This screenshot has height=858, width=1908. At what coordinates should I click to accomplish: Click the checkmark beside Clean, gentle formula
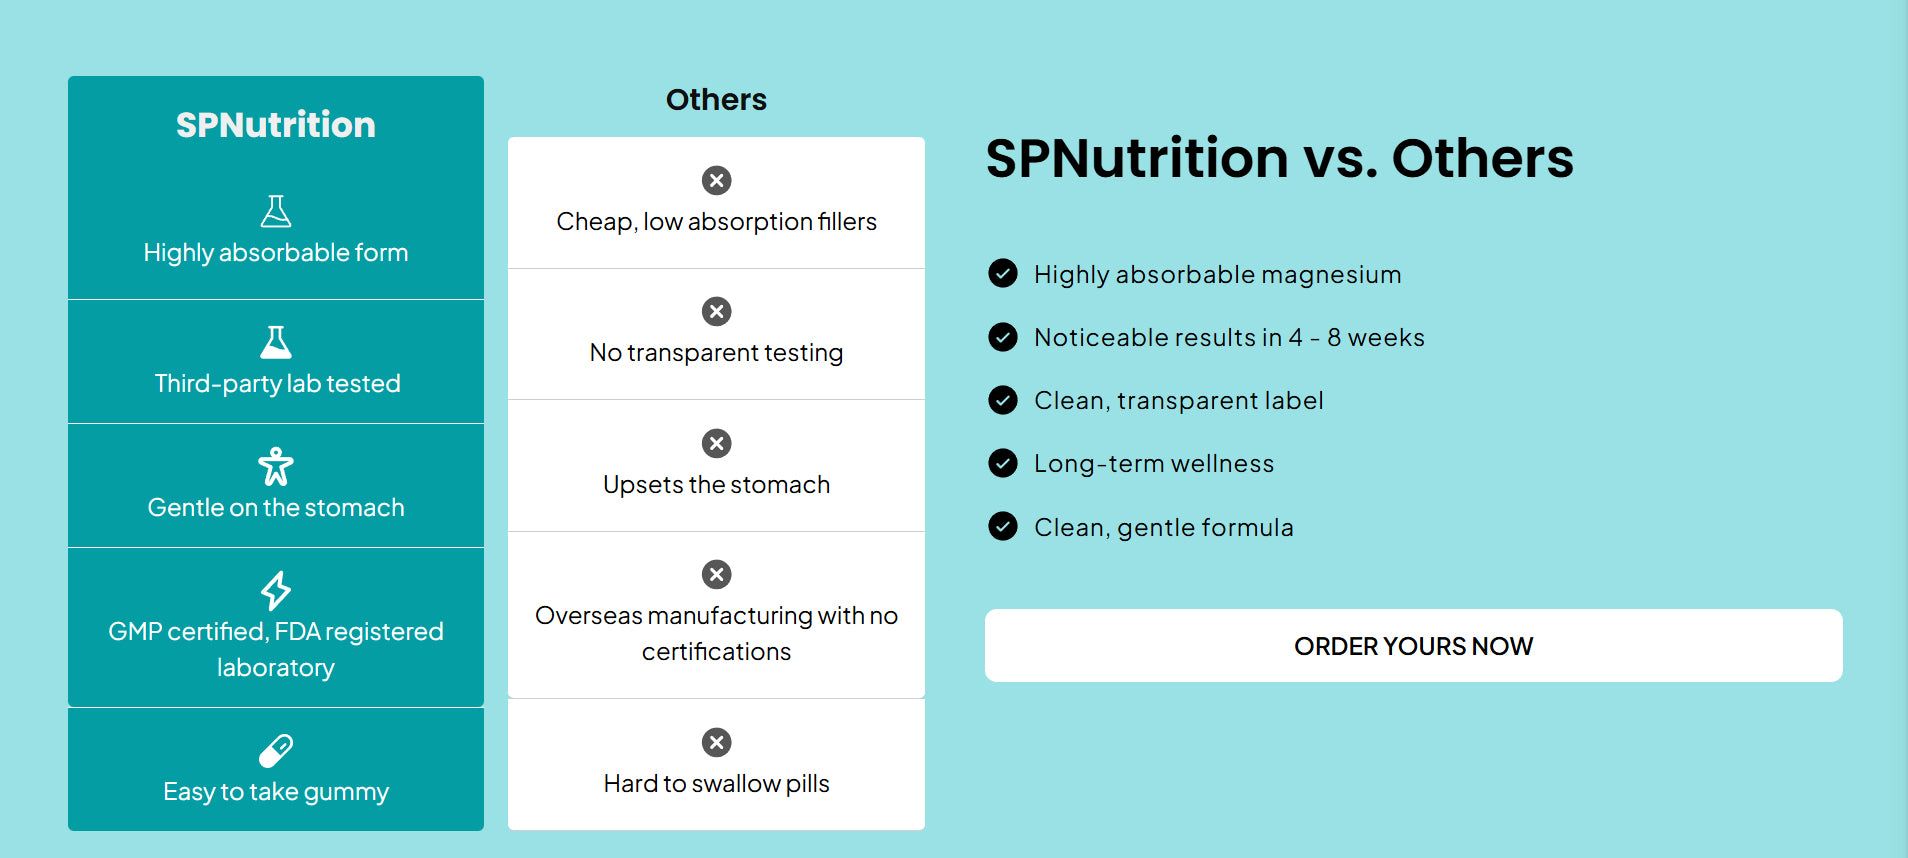1003,526
